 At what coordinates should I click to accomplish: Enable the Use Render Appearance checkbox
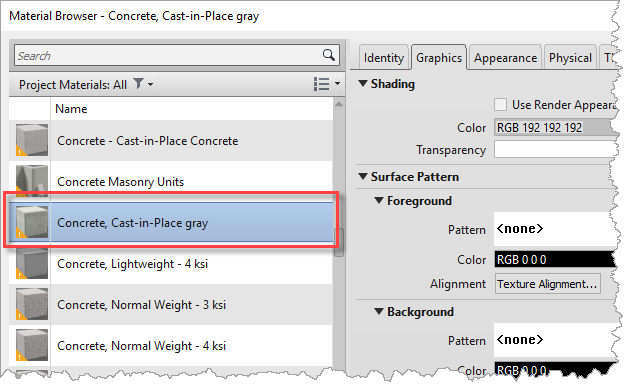(500, 105)
